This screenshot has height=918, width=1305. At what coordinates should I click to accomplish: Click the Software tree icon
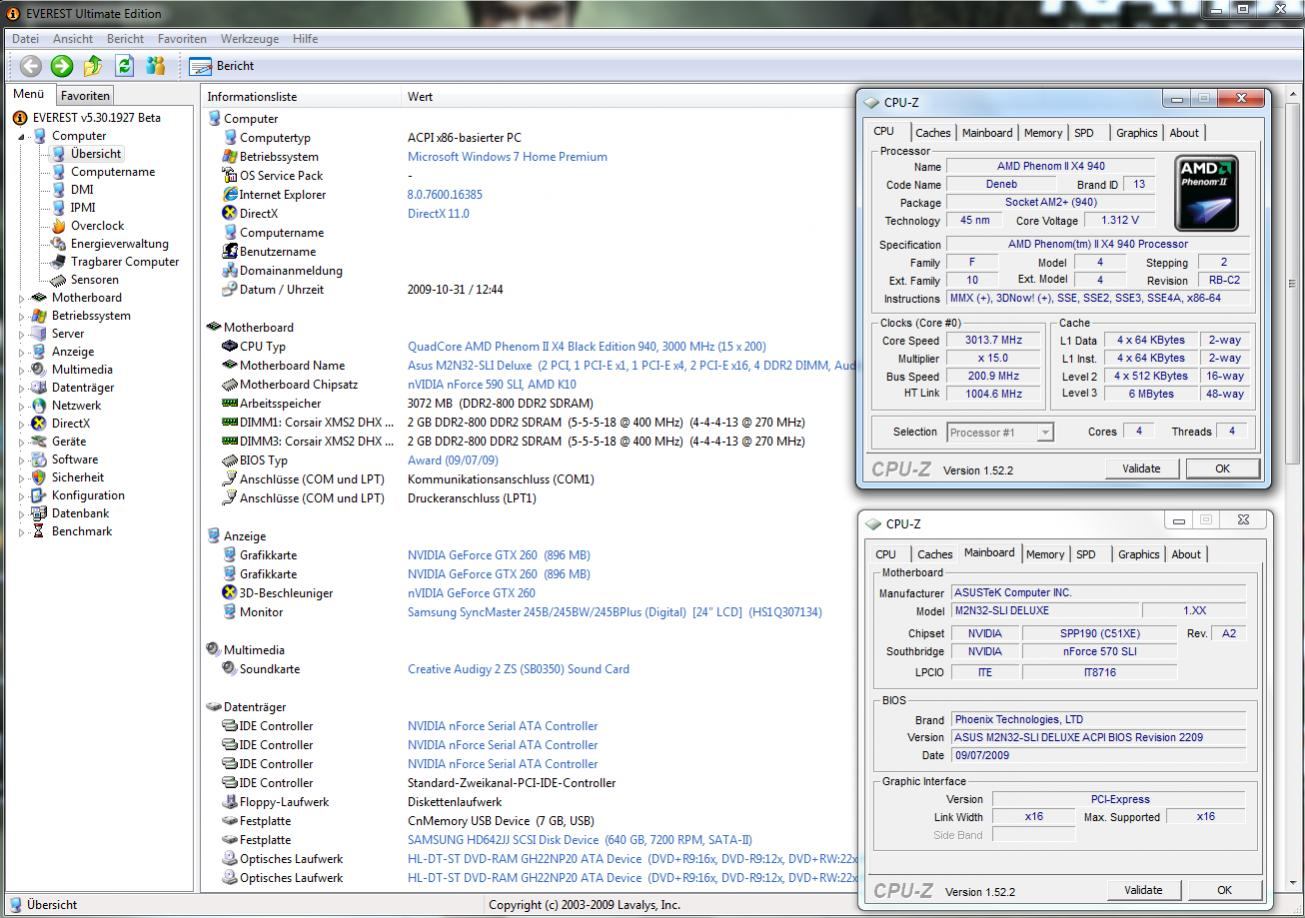click(40, 460)
